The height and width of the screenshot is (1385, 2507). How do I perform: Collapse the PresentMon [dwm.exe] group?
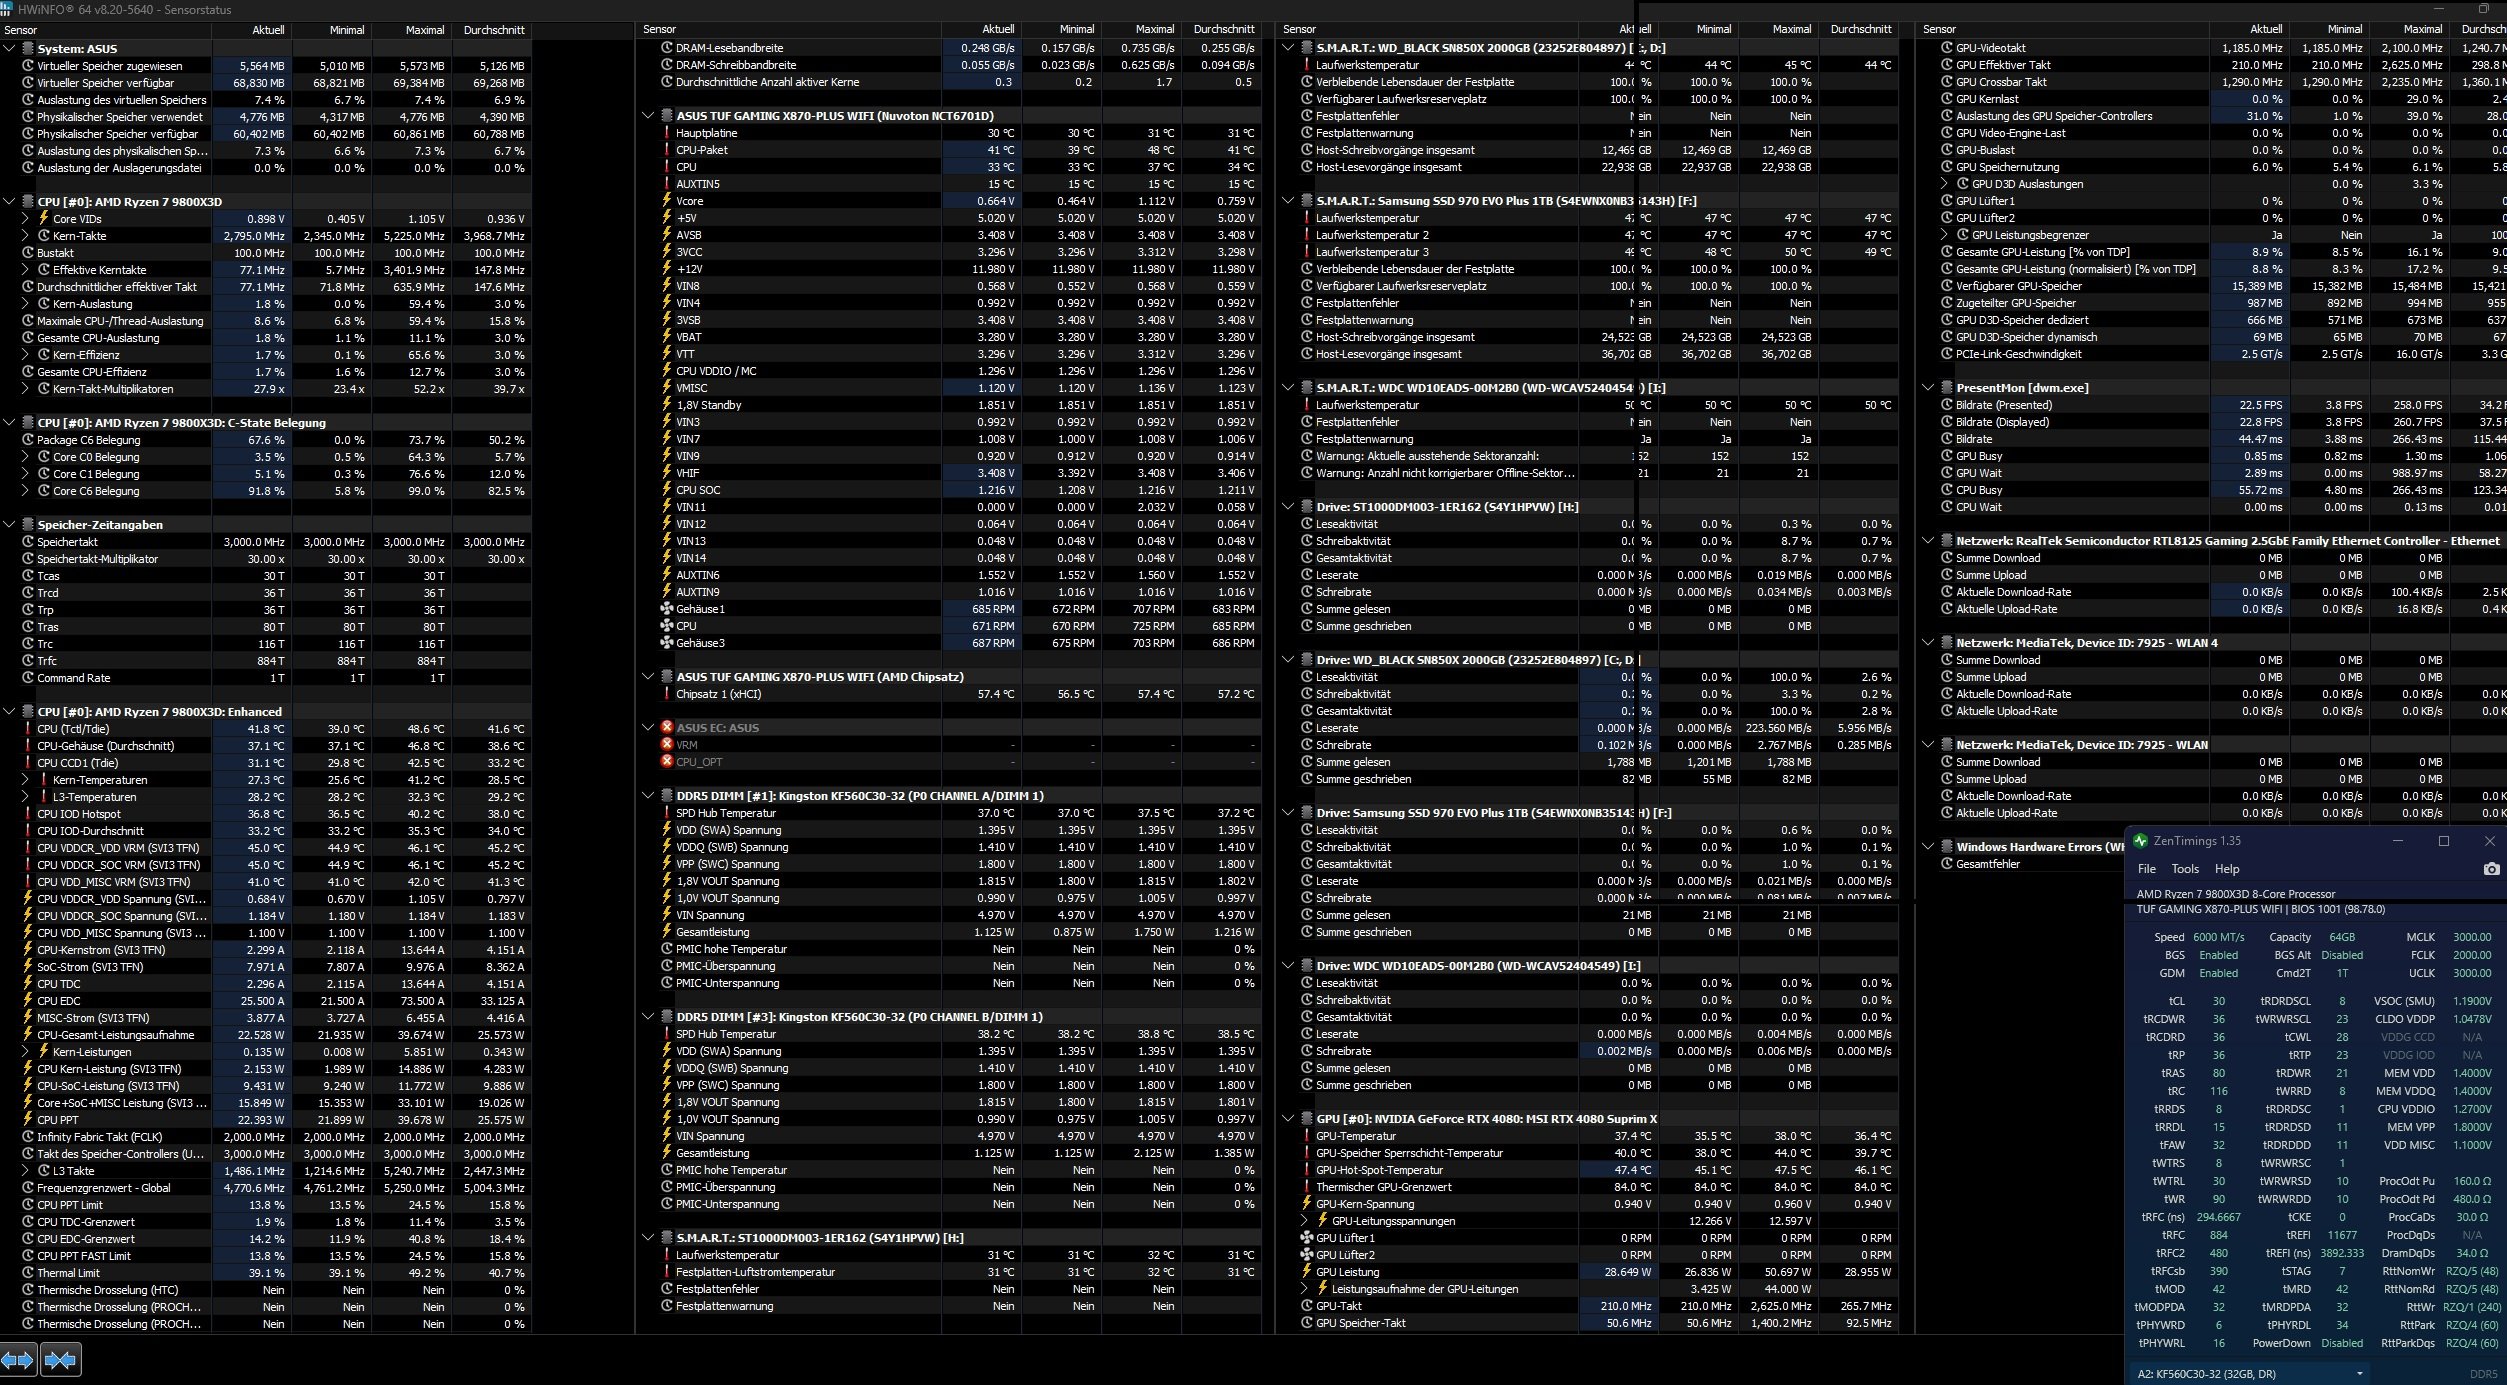pyautogui.click(x=1929, y=388)
